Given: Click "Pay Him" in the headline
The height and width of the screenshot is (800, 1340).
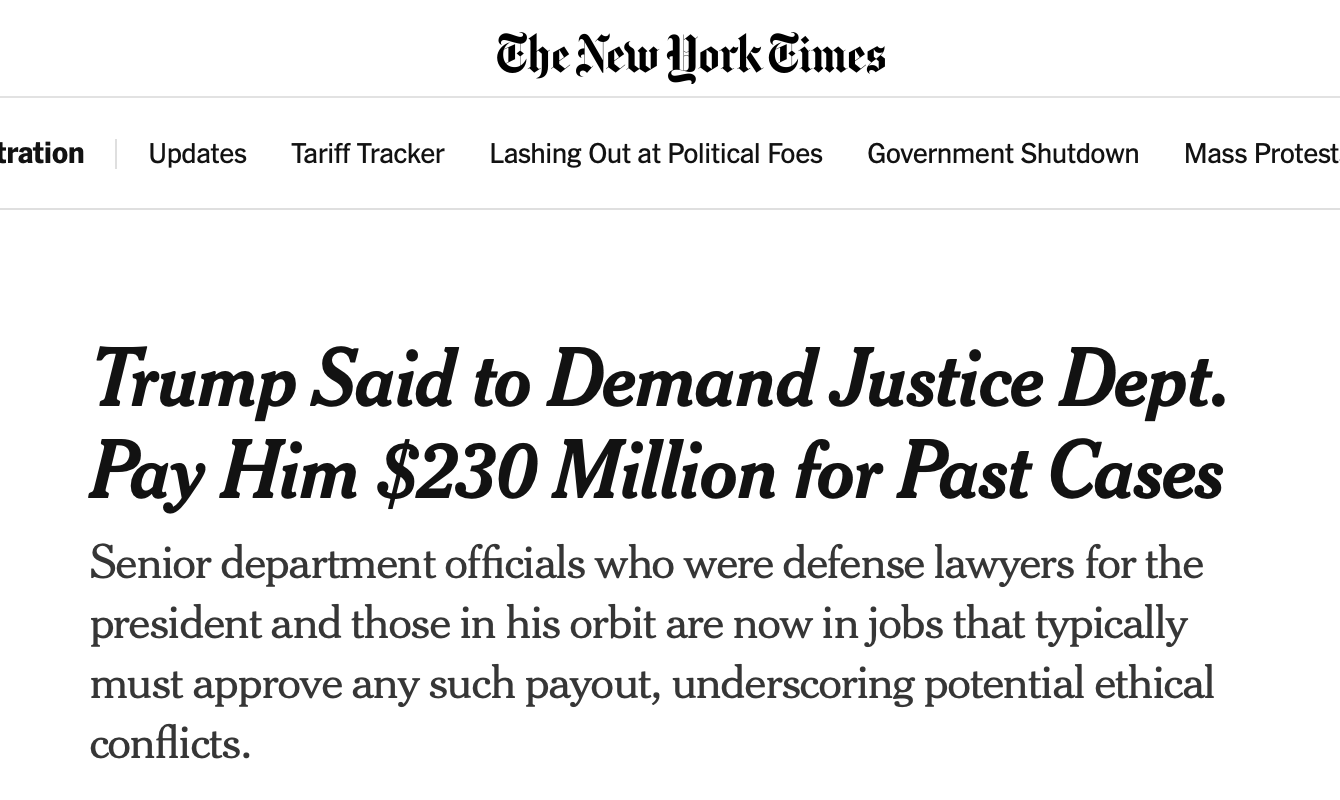Looking at the screenshot, I should 223,472.
